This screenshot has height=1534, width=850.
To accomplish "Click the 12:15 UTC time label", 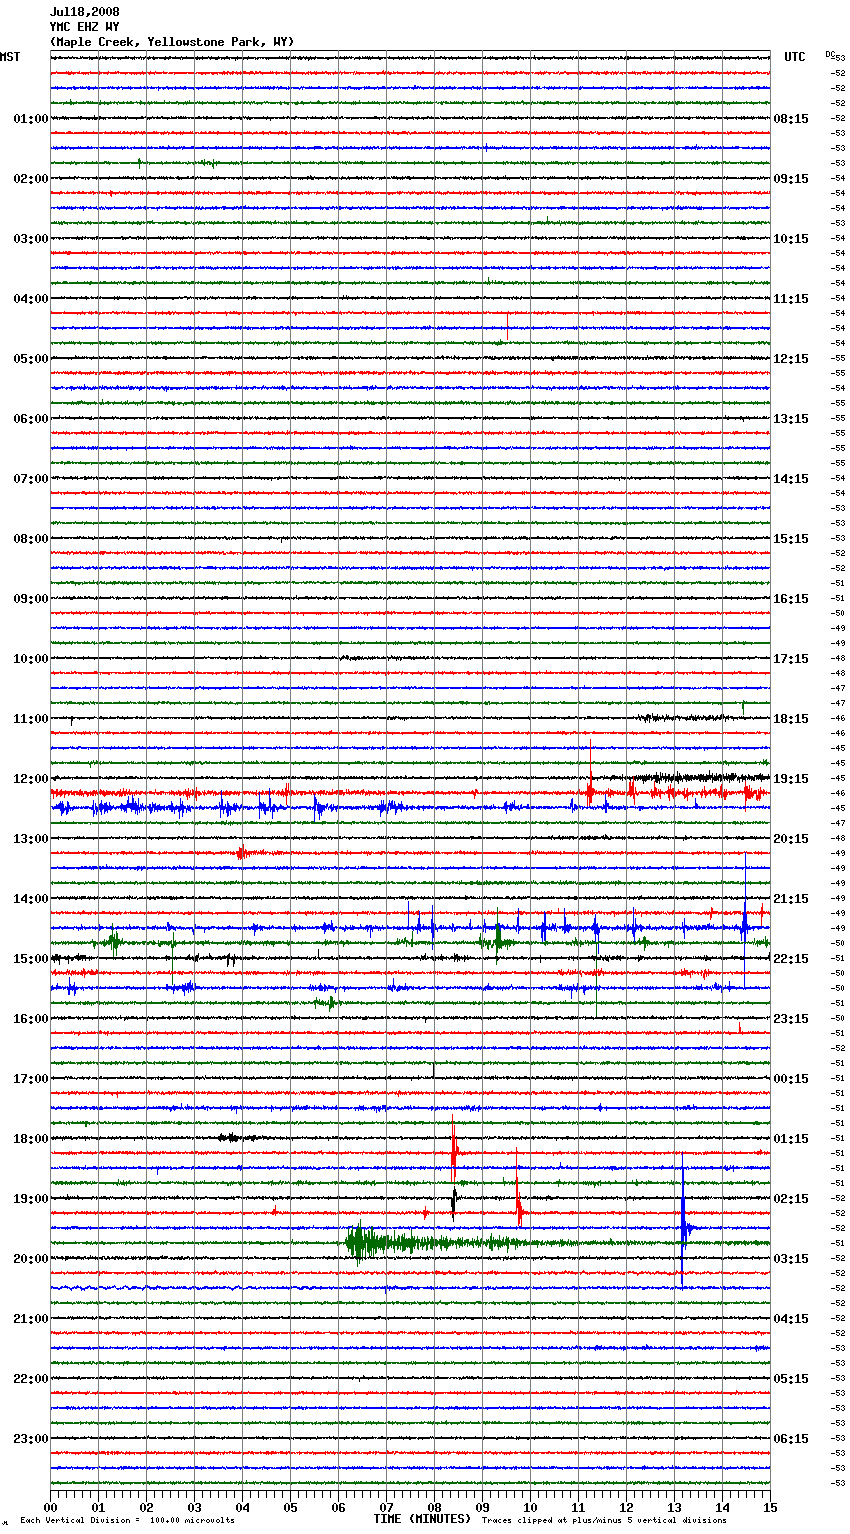I will [x=791, y=359].
